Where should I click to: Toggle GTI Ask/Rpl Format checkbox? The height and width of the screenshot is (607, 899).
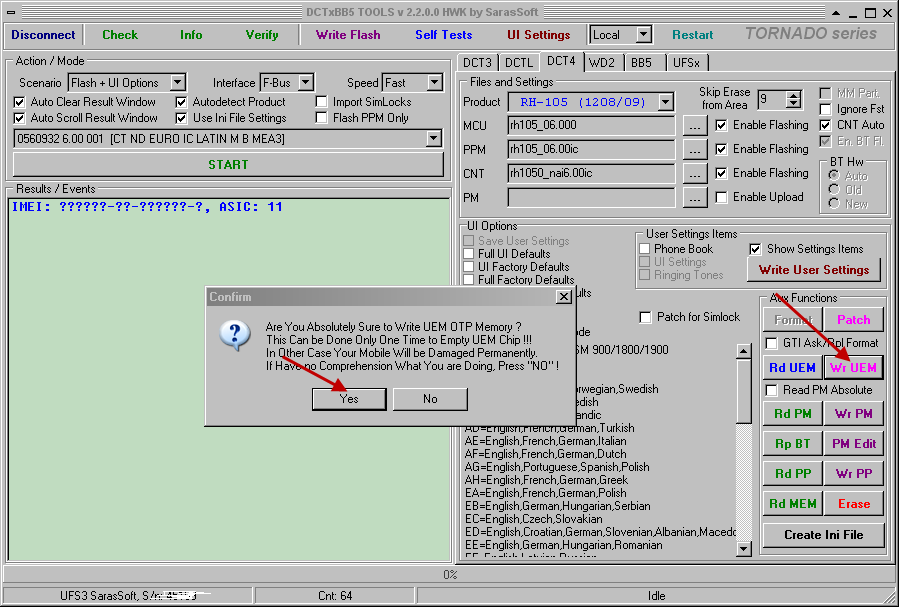click(772, 343)
